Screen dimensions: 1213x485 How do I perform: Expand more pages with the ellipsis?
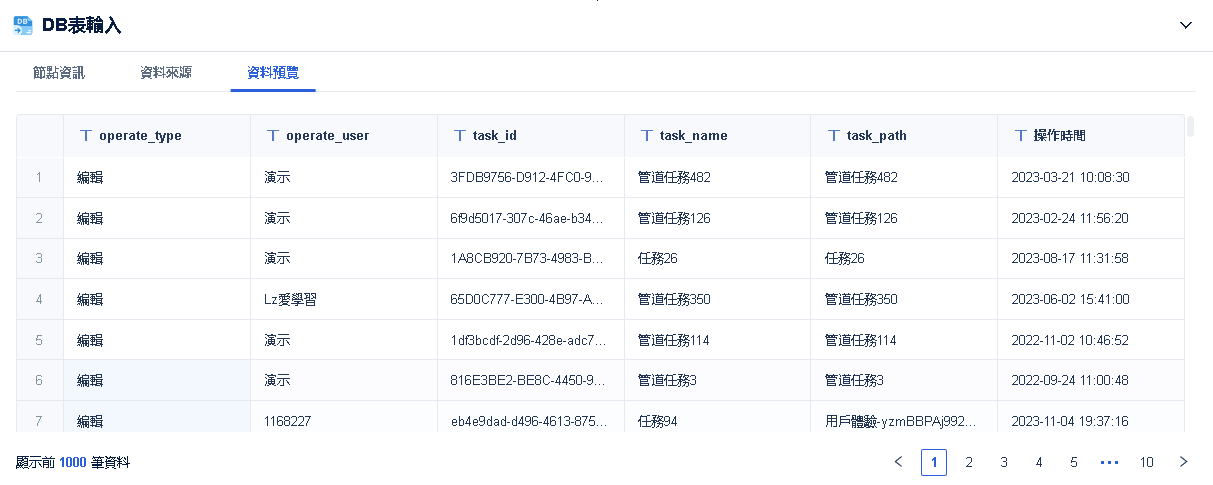pos(1109,462)
